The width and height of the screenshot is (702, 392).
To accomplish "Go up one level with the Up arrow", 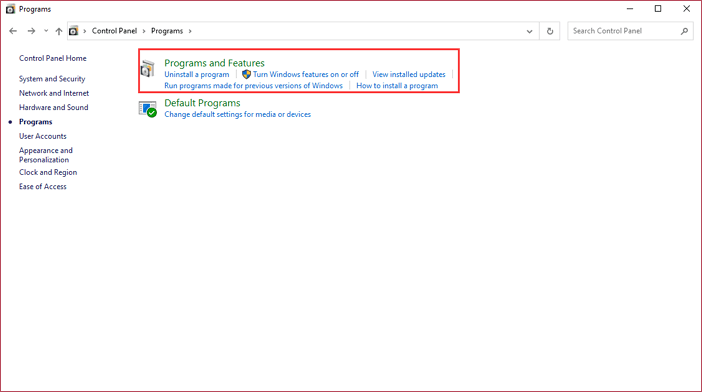I will (59, 31).
